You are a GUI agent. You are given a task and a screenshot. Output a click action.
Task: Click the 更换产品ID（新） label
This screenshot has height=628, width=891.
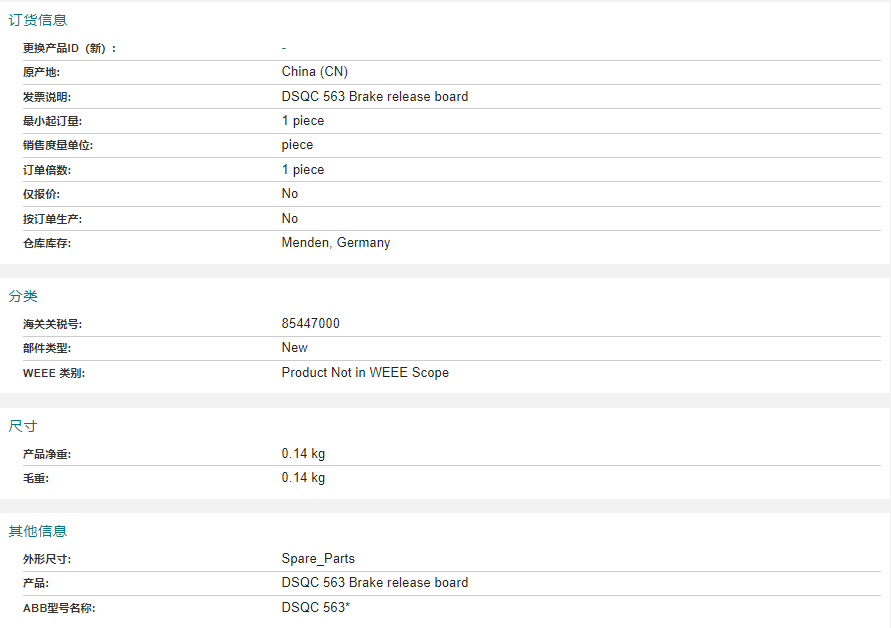[x=69, y=48]
